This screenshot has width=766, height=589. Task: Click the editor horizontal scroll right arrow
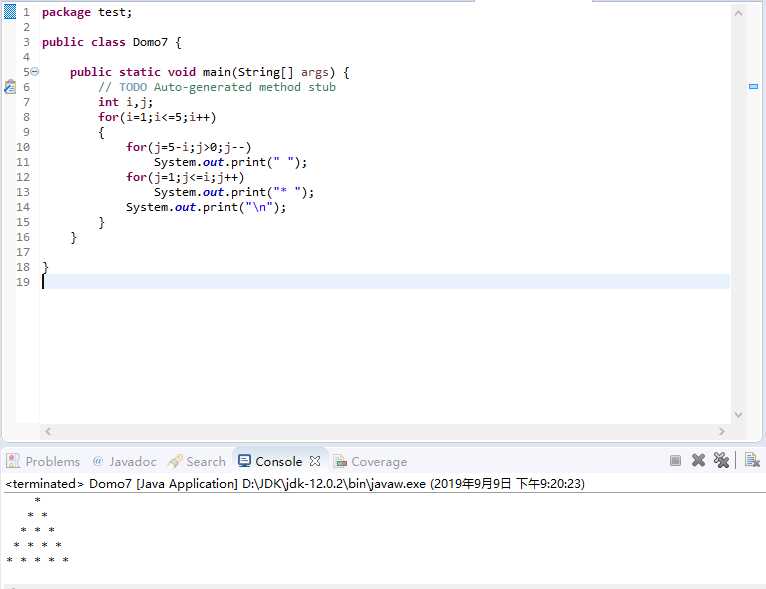(722, 431)
